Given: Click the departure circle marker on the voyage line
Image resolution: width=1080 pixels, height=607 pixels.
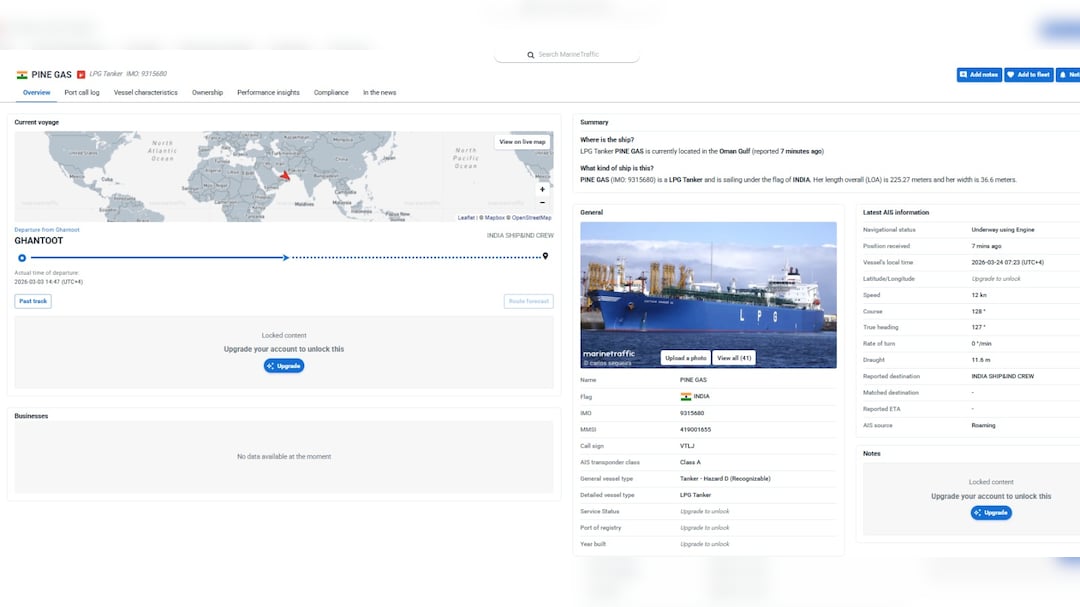Looking at the screenshot, I should [22, 257].
